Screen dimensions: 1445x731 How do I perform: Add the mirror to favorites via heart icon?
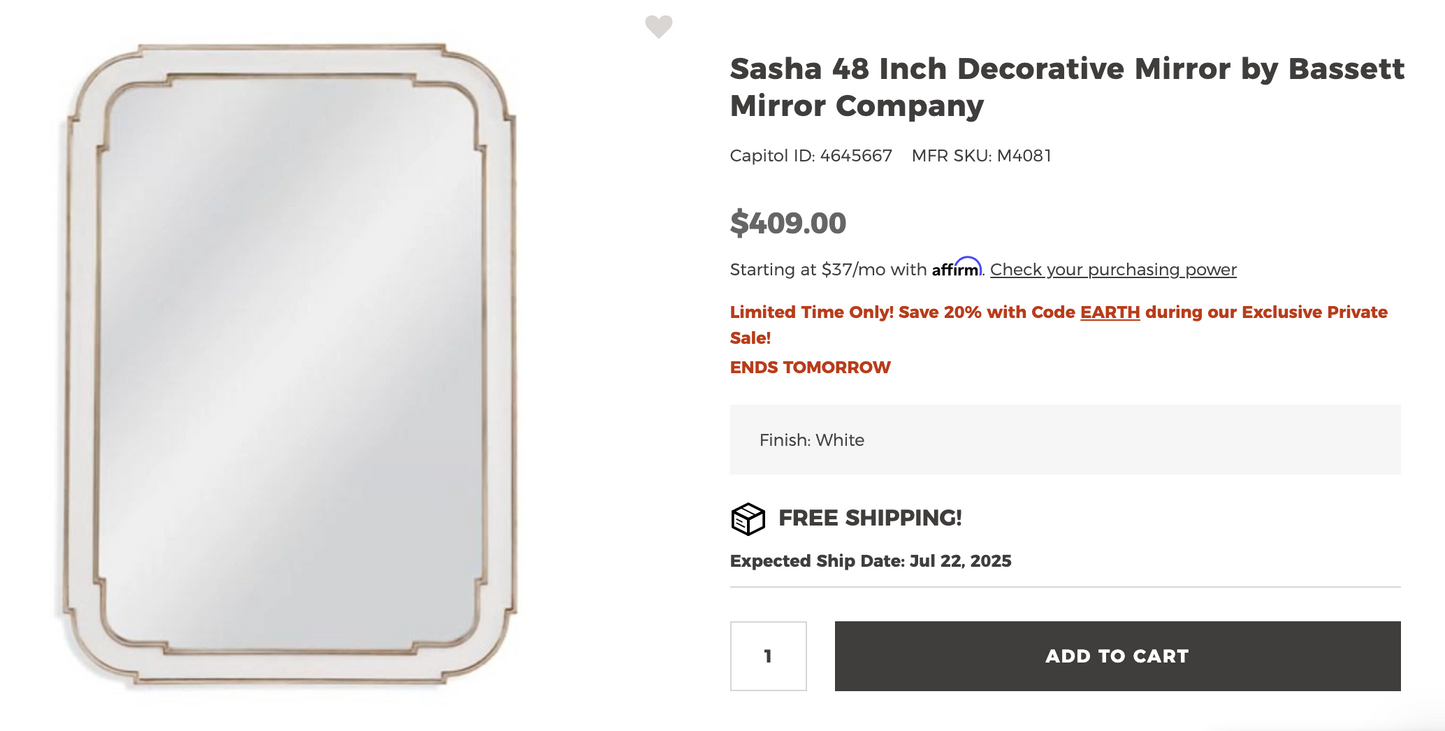pyautogui.click(x=659, y=26)
